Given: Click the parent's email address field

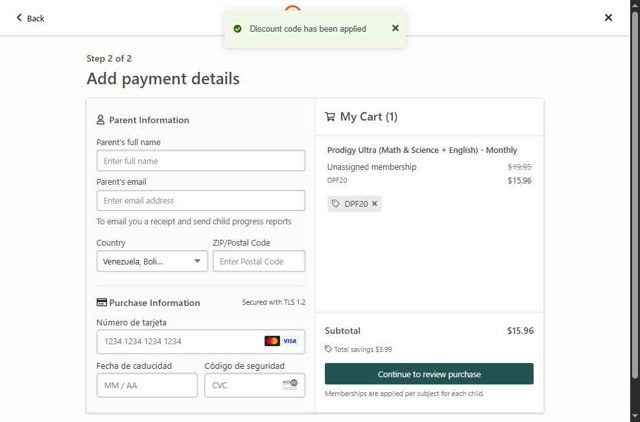Looking at the screenshot, I should click(200, 201).
